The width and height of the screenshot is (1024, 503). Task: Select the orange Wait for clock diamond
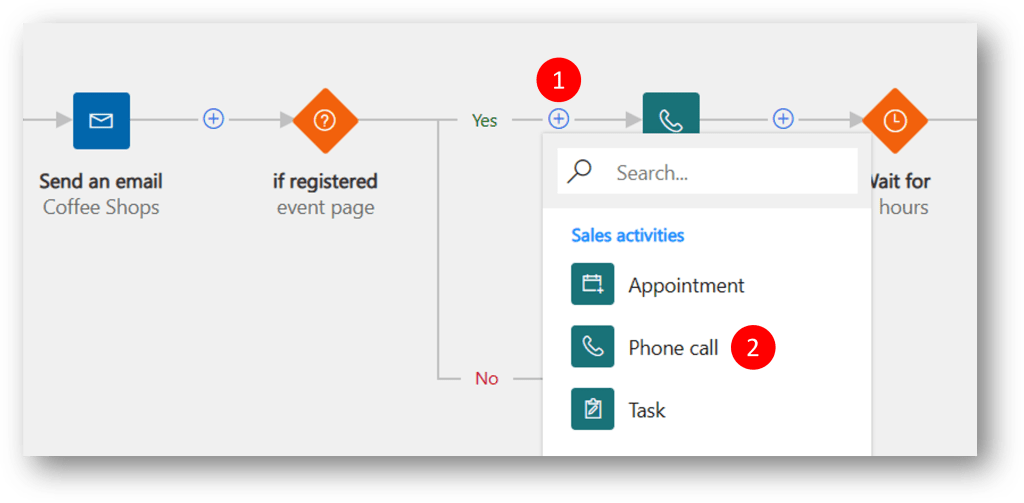tap(895, 120)
